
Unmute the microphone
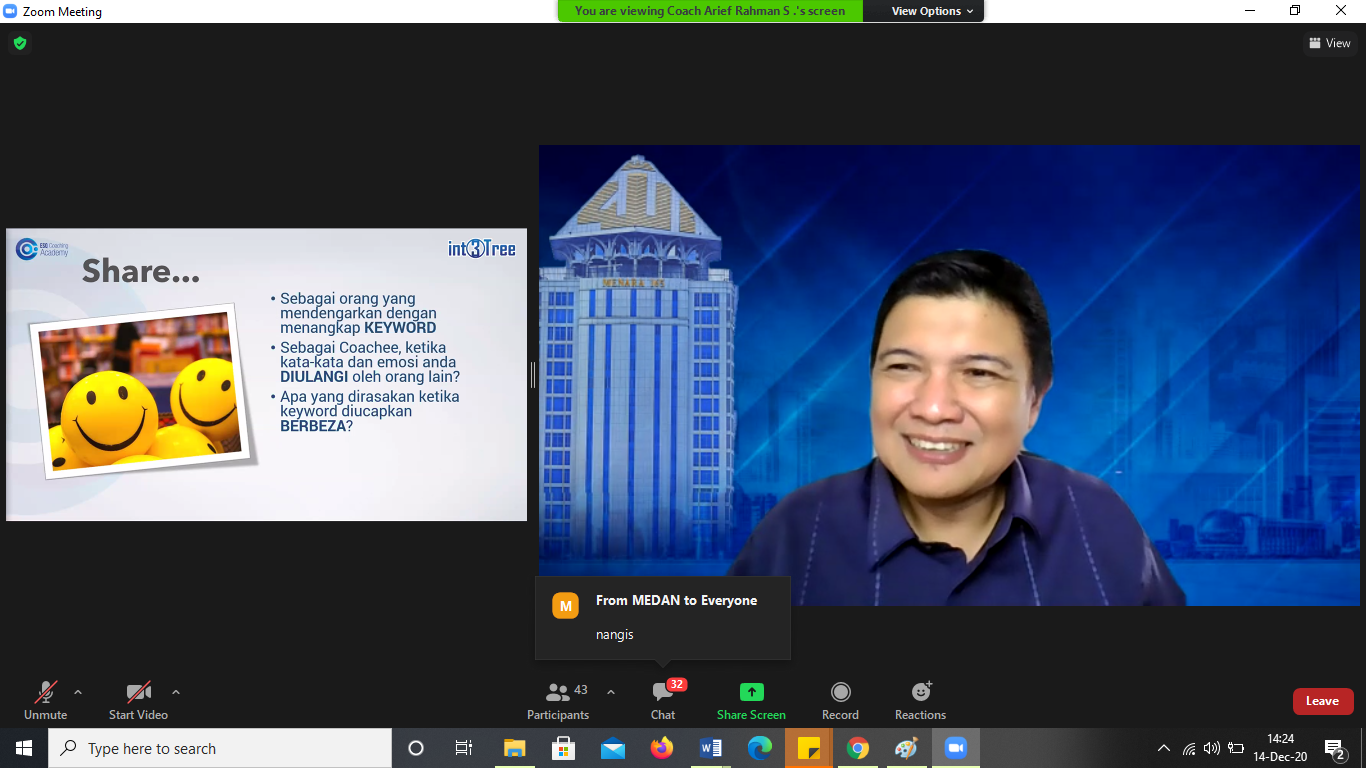pos(46,700)
